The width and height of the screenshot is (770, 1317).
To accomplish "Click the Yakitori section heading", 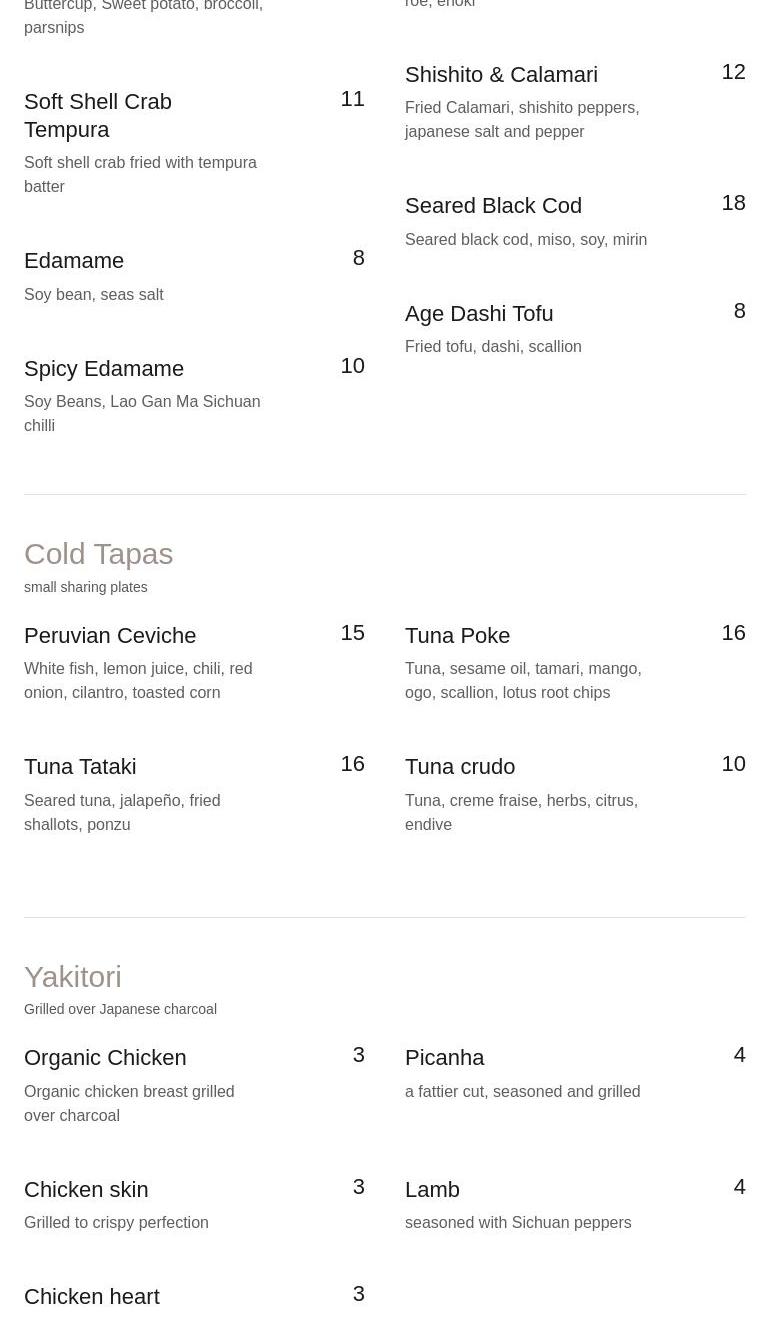I will point(73,977).
